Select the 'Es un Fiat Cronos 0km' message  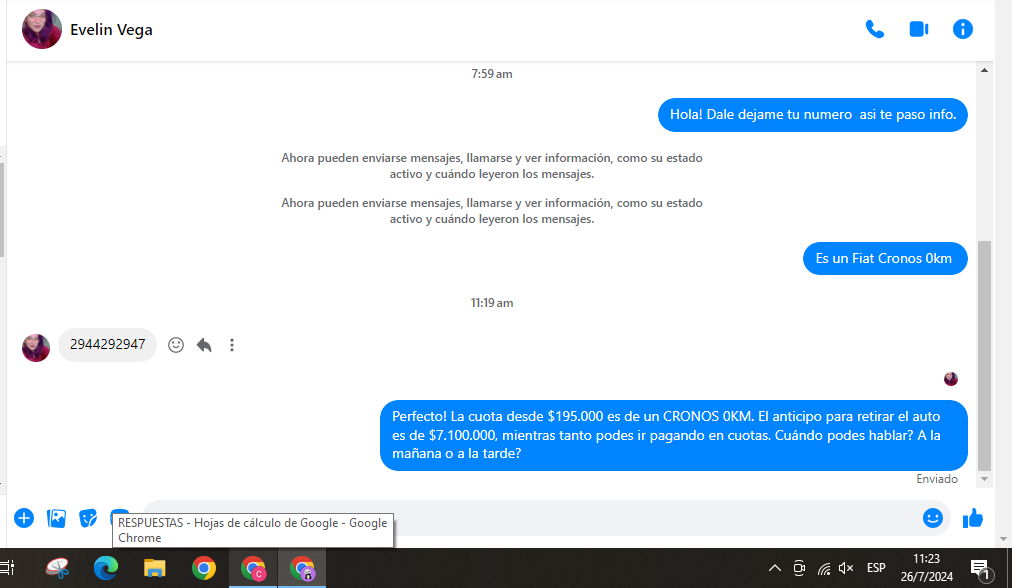tap(885, 258)
